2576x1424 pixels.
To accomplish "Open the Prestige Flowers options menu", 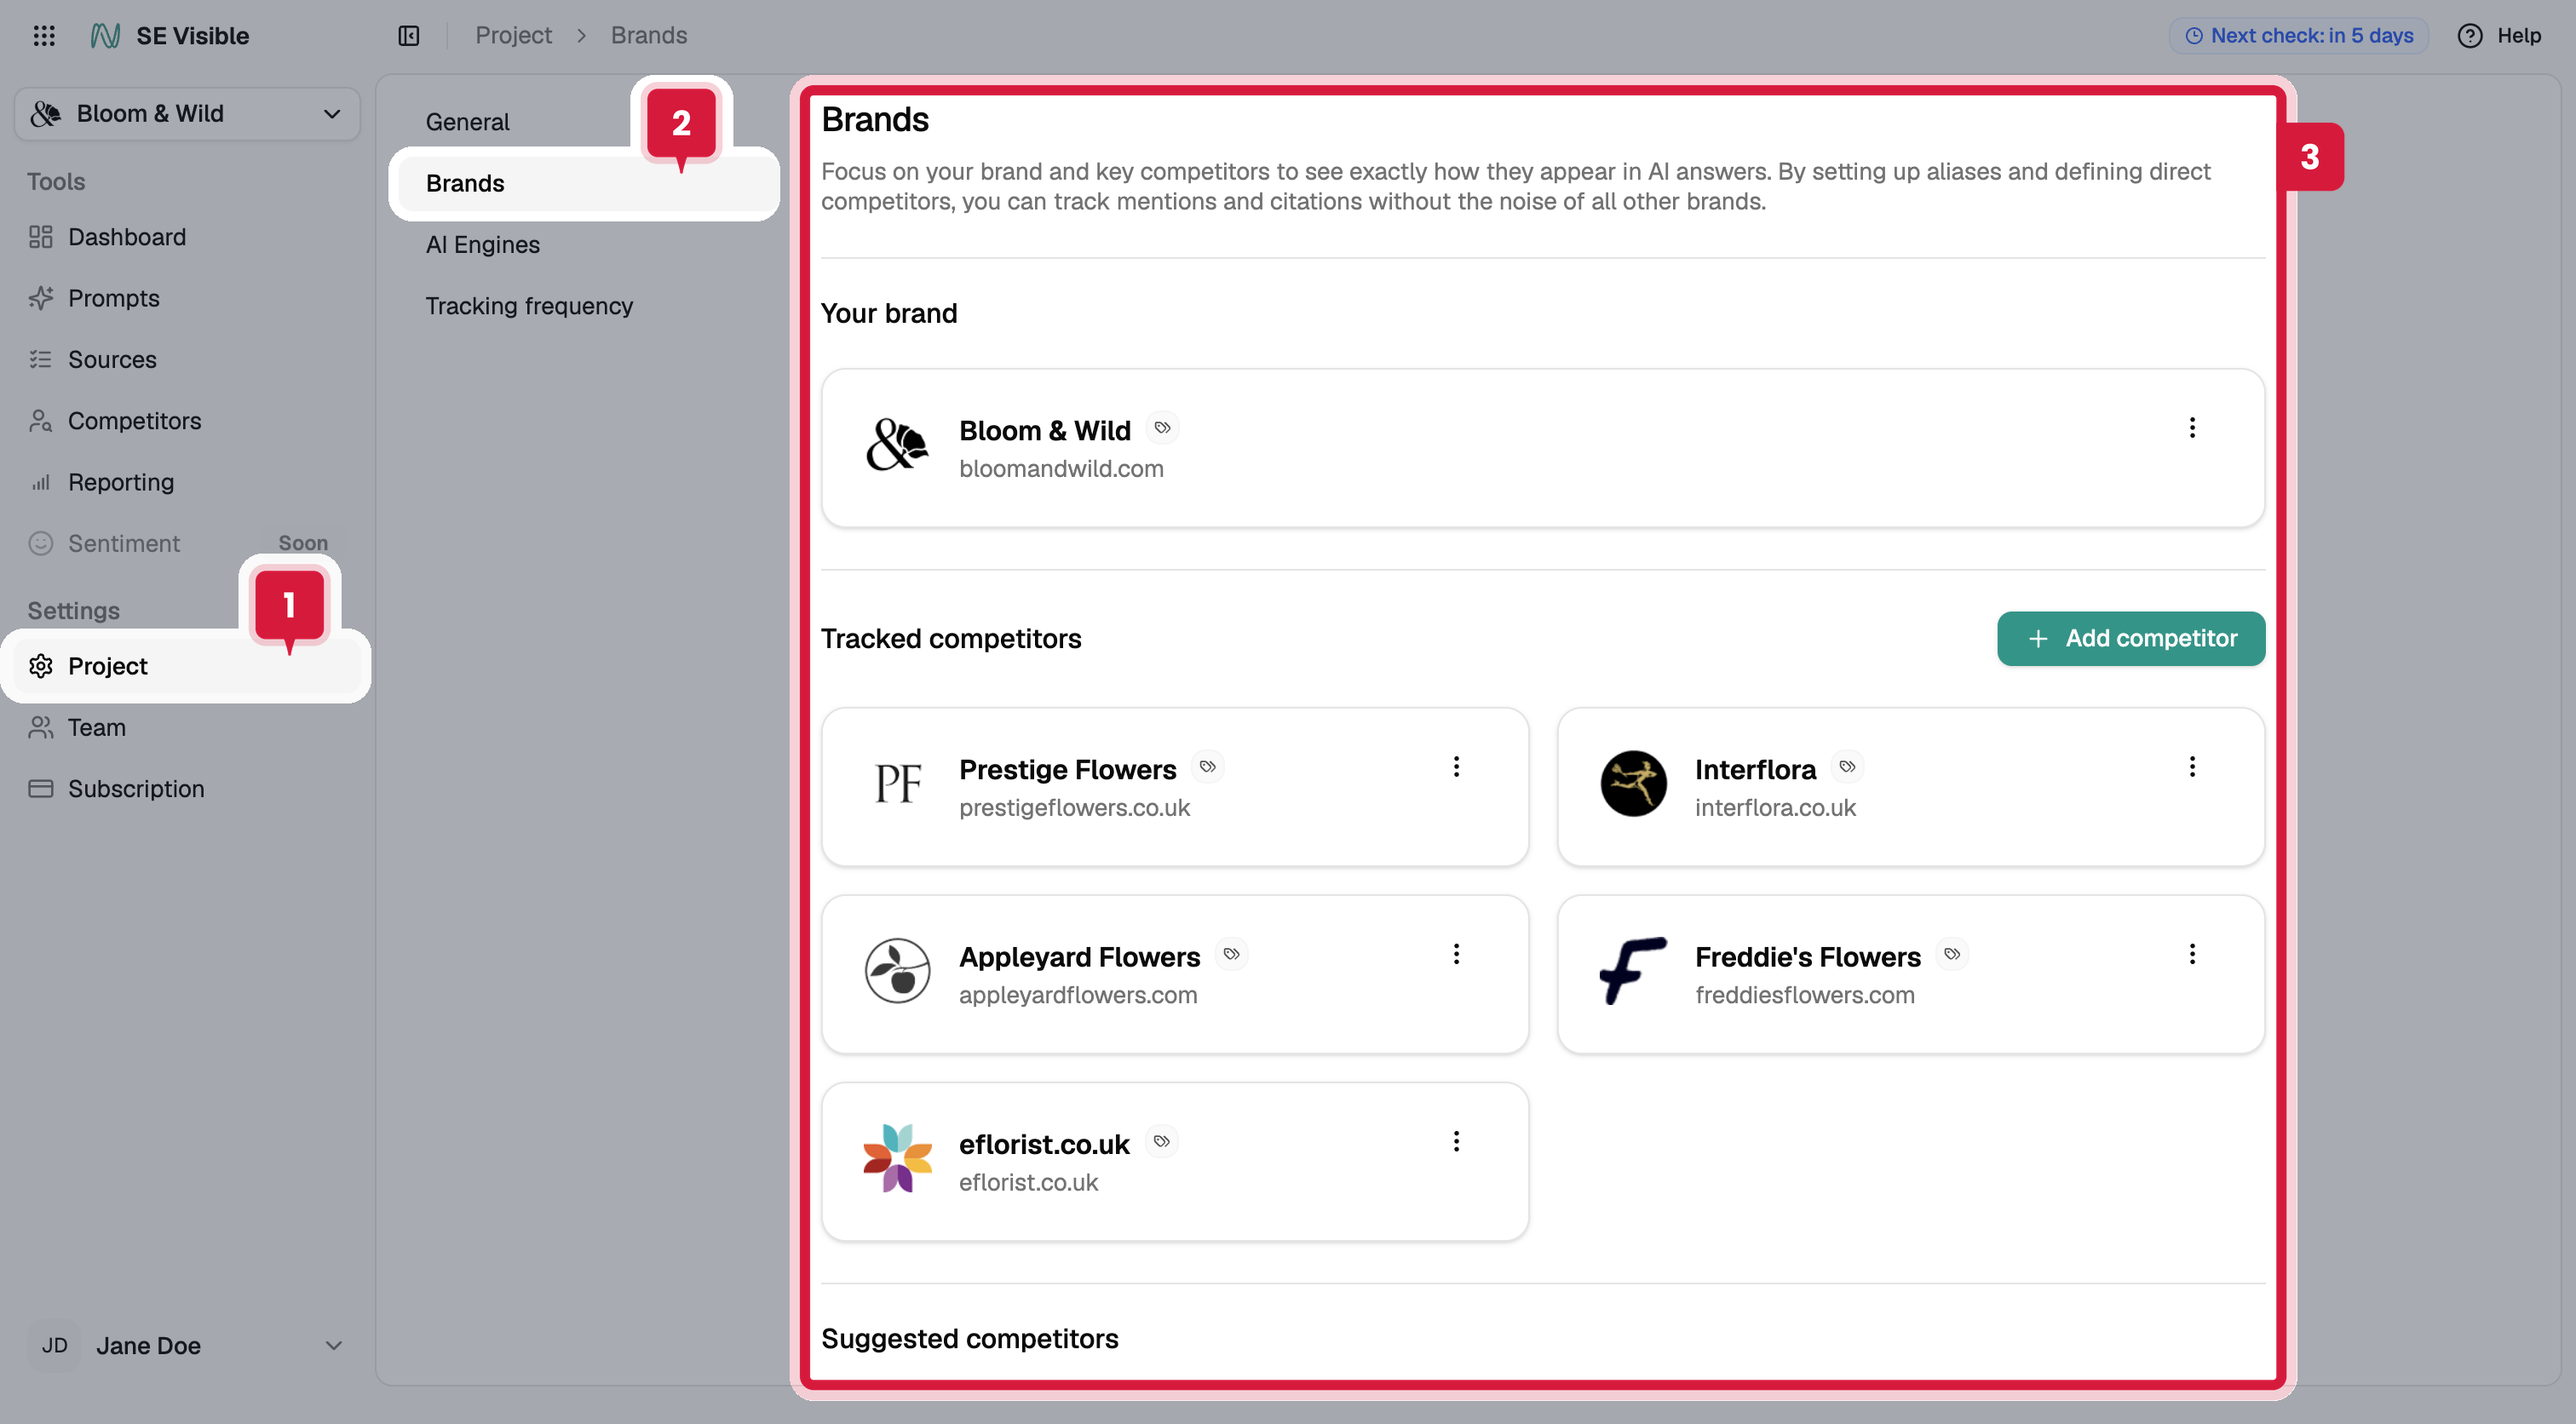I will coord(1456,767).
